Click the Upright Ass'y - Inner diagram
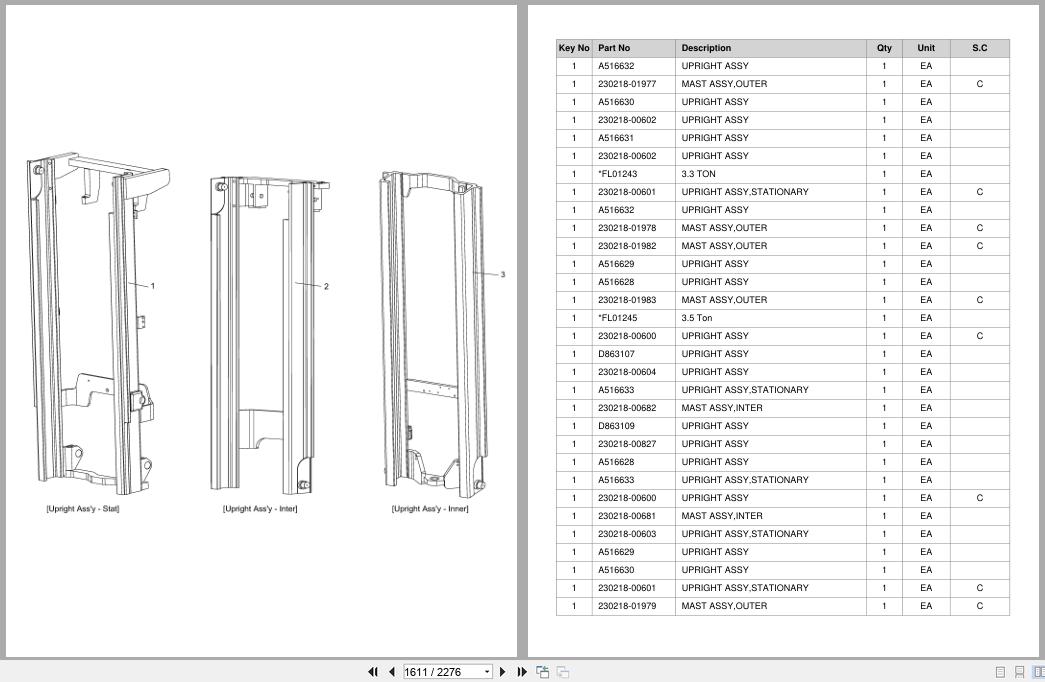This screenshot has width=1045, height=682. click(433, 333)
